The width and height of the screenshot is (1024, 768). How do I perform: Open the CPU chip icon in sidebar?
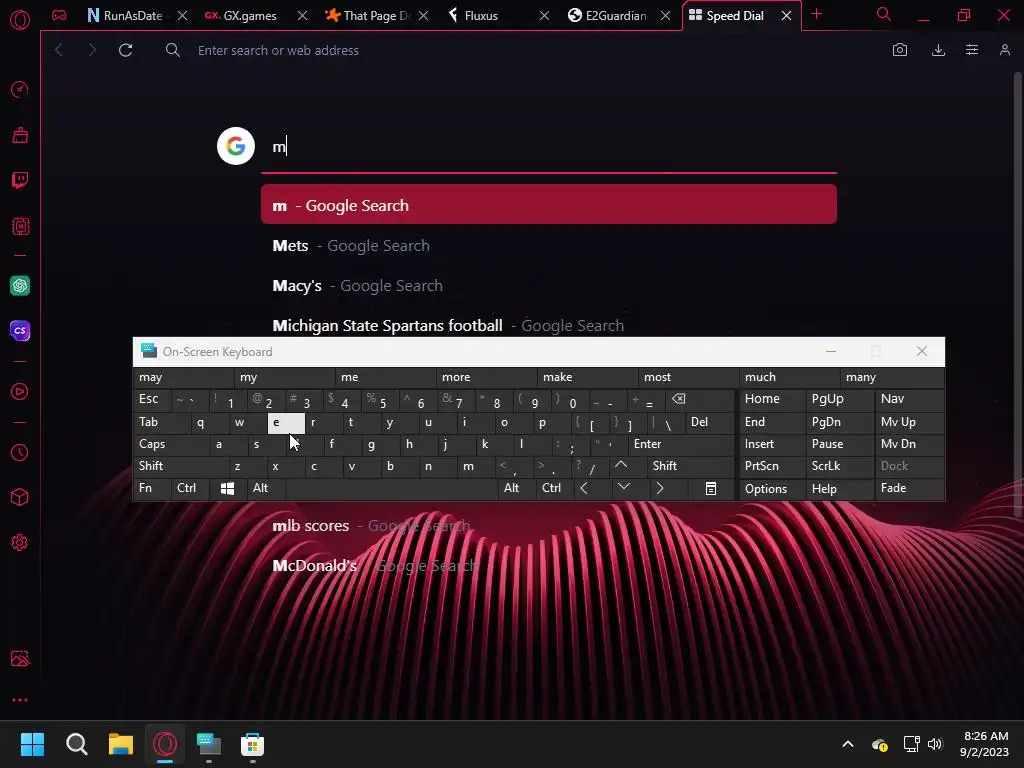coord(20,226)
